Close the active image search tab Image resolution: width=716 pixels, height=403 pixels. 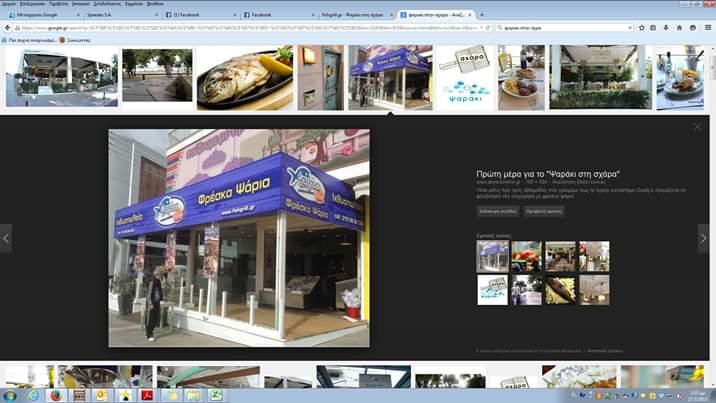click(x=469, y=15)
